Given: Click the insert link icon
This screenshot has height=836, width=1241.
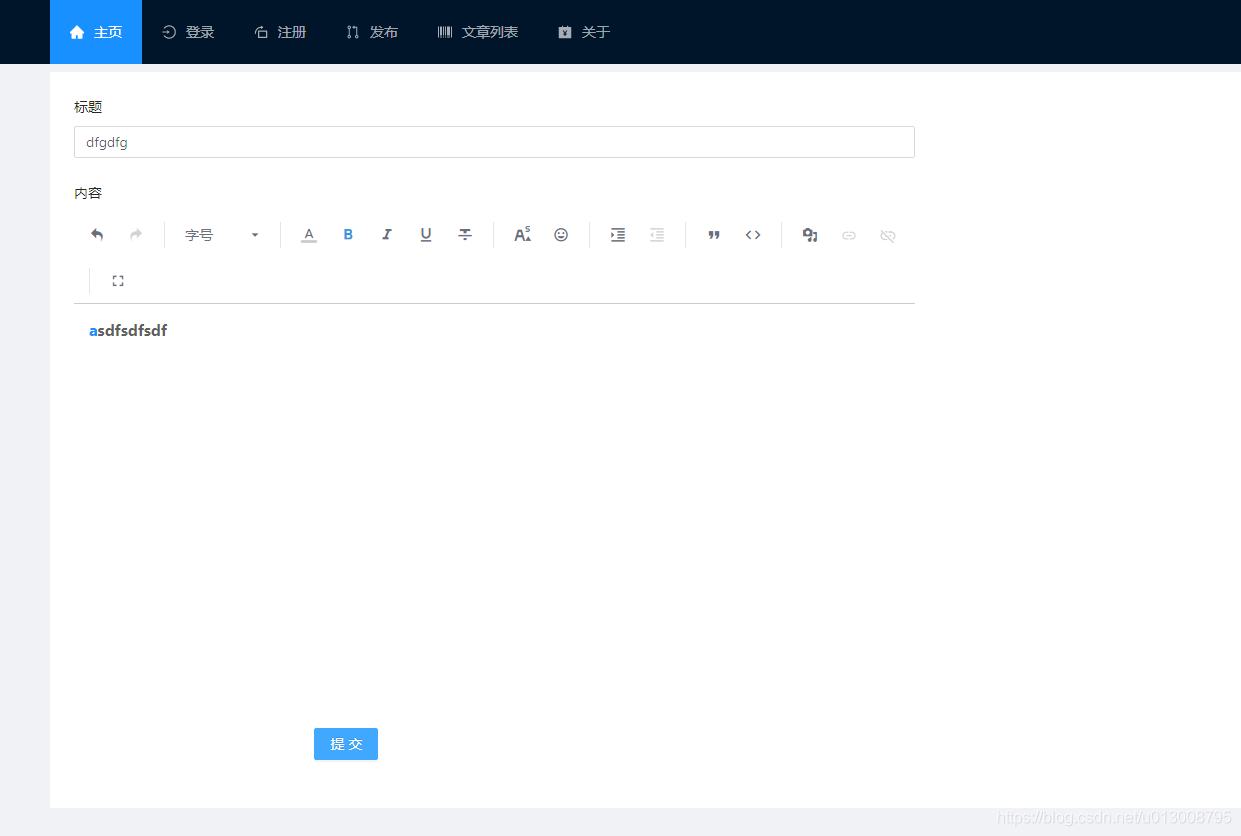Looking at the screenshot, I should (849, 235).
